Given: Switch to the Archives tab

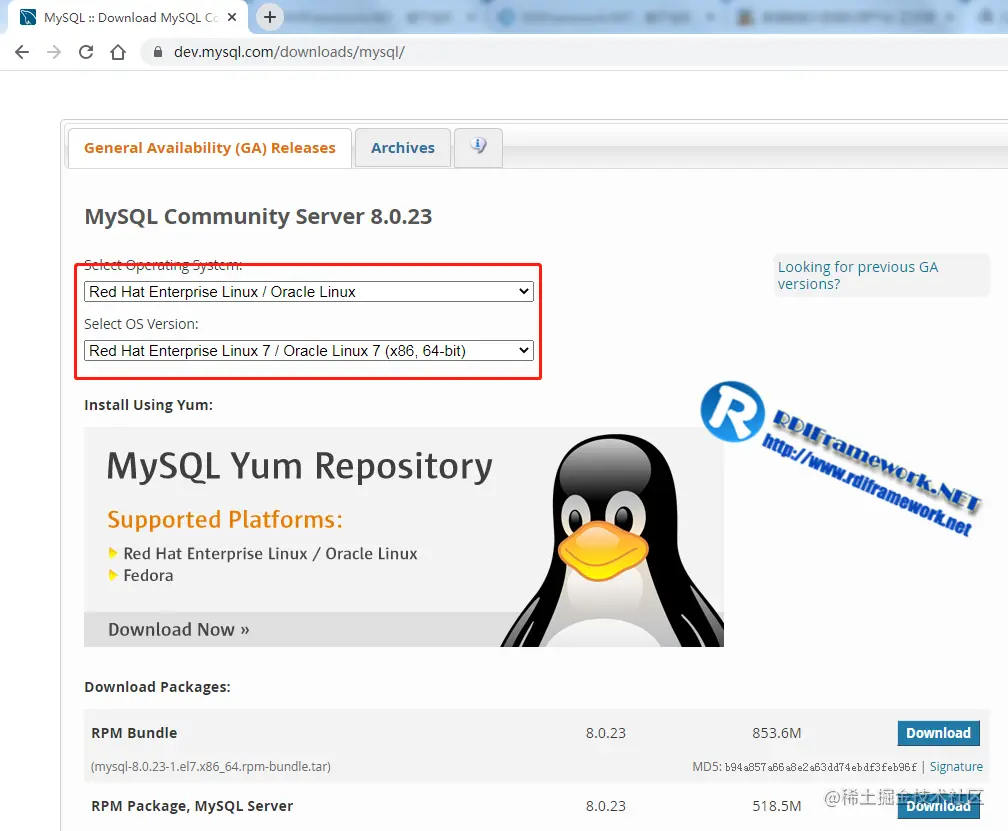Looking at the screenshot, I should (x=402, y=147).
